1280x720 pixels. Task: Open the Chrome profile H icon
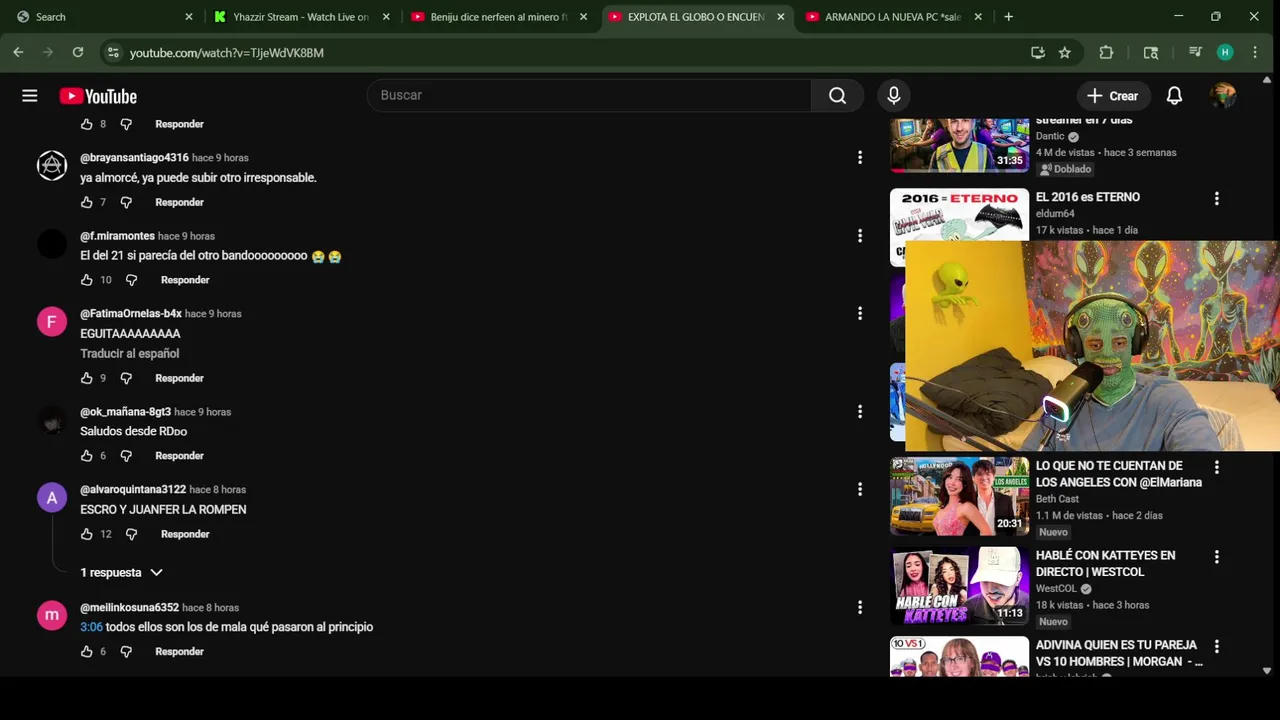coord(1225,52)
